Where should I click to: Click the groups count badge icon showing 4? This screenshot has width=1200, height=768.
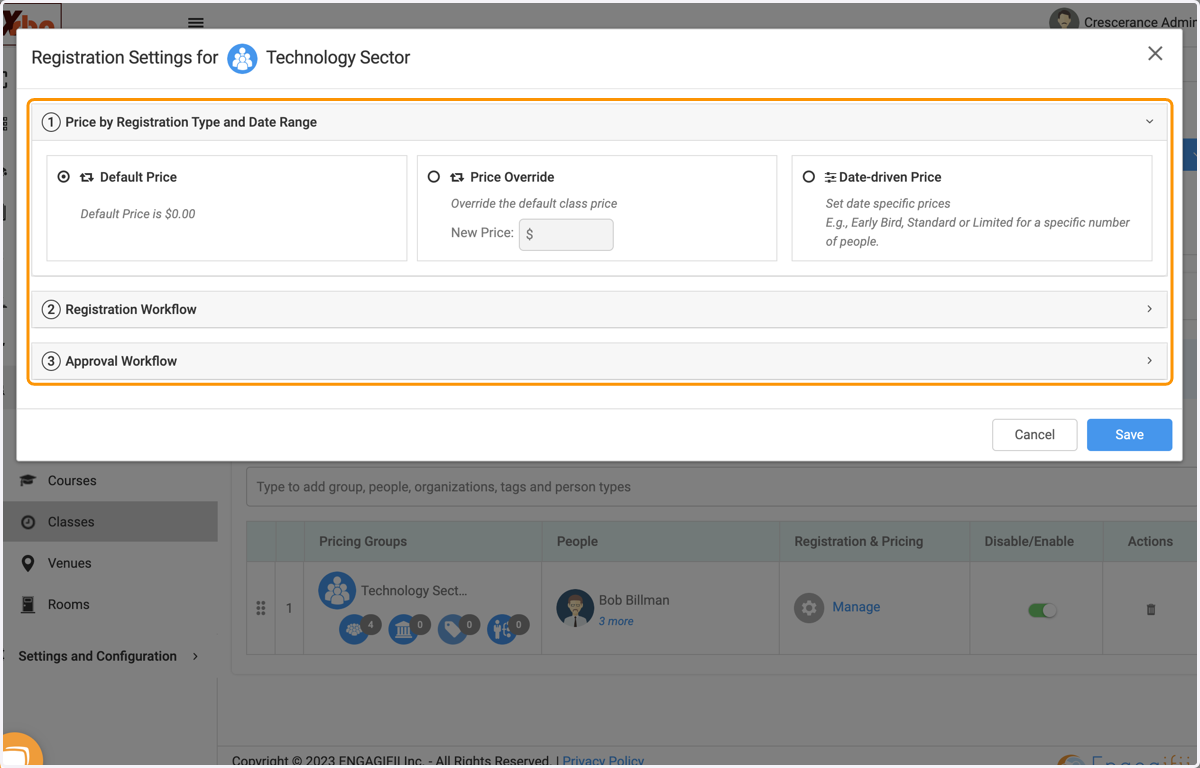coord(354,630)
